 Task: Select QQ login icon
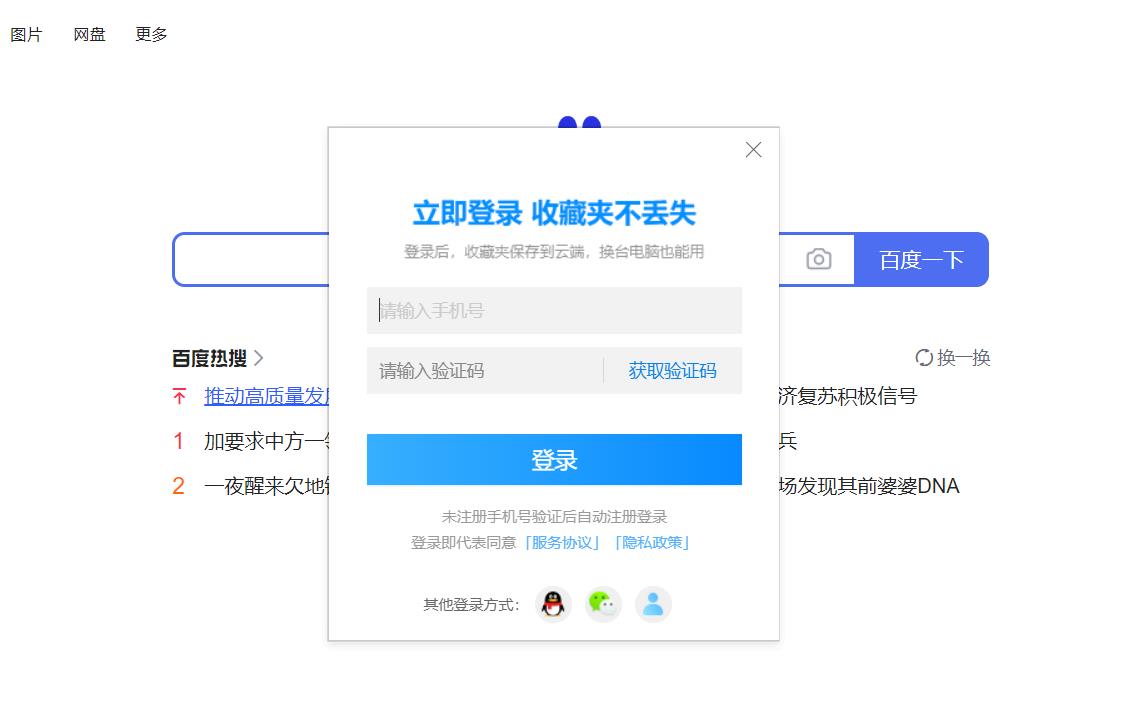point(553,604)
